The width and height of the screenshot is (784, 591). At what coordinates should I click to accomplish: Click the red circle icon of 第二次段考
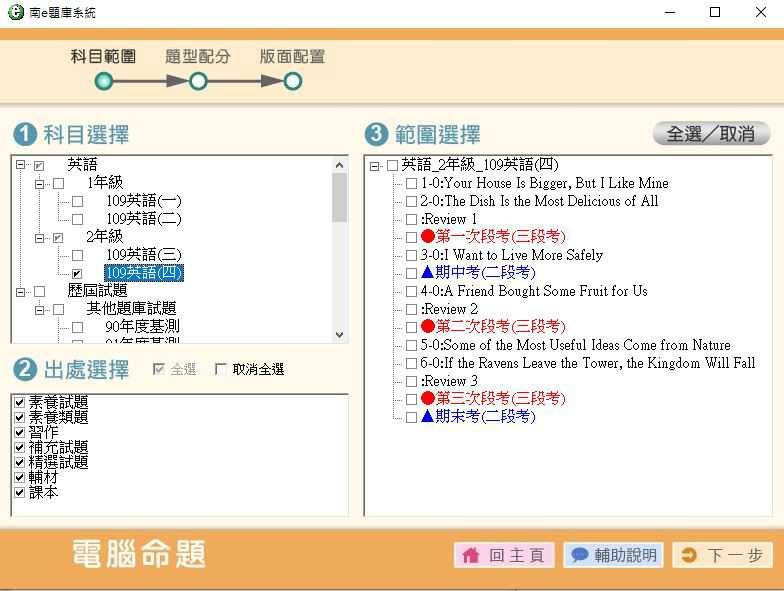(x=428, y=326)
